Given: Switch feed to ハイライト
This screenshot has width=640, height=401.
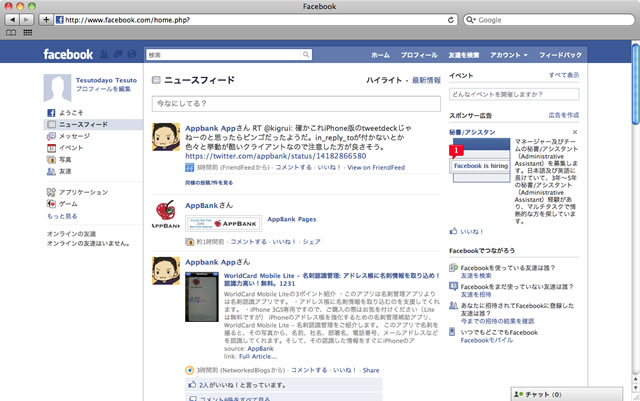Looking at the screenshot, I should [384, 80].
